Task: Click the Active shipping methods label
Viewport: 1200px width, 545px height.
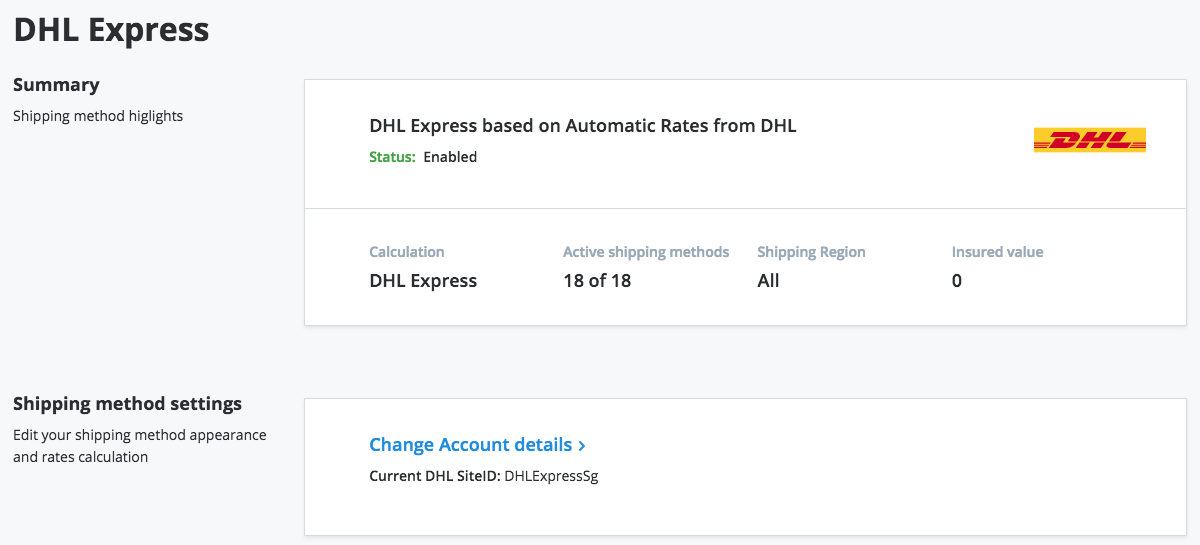Action: (646, 252)
